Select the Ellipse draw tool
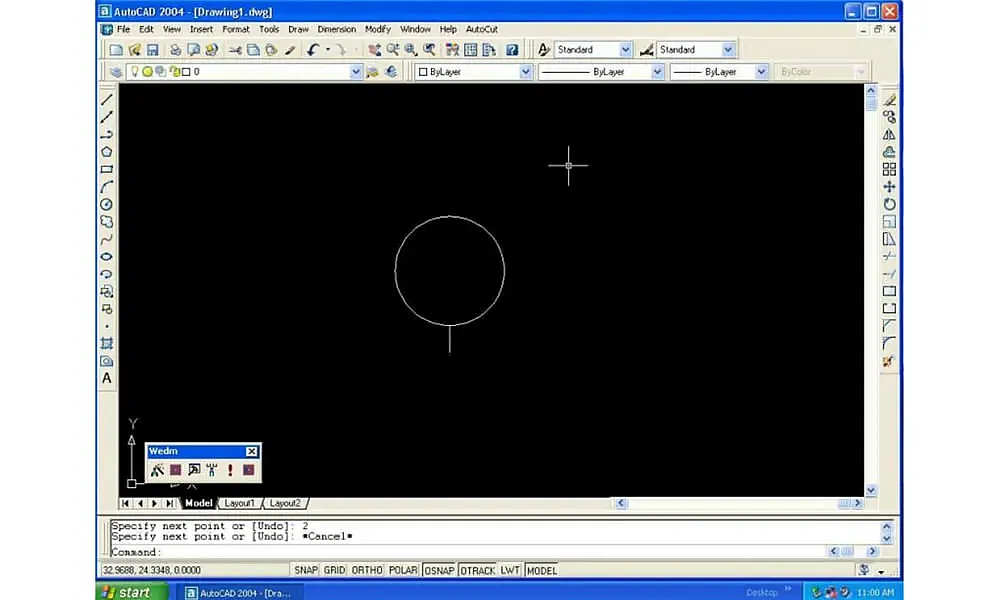Image resolution: width=1000 pixels, height=600 pixels. point(107,256)
